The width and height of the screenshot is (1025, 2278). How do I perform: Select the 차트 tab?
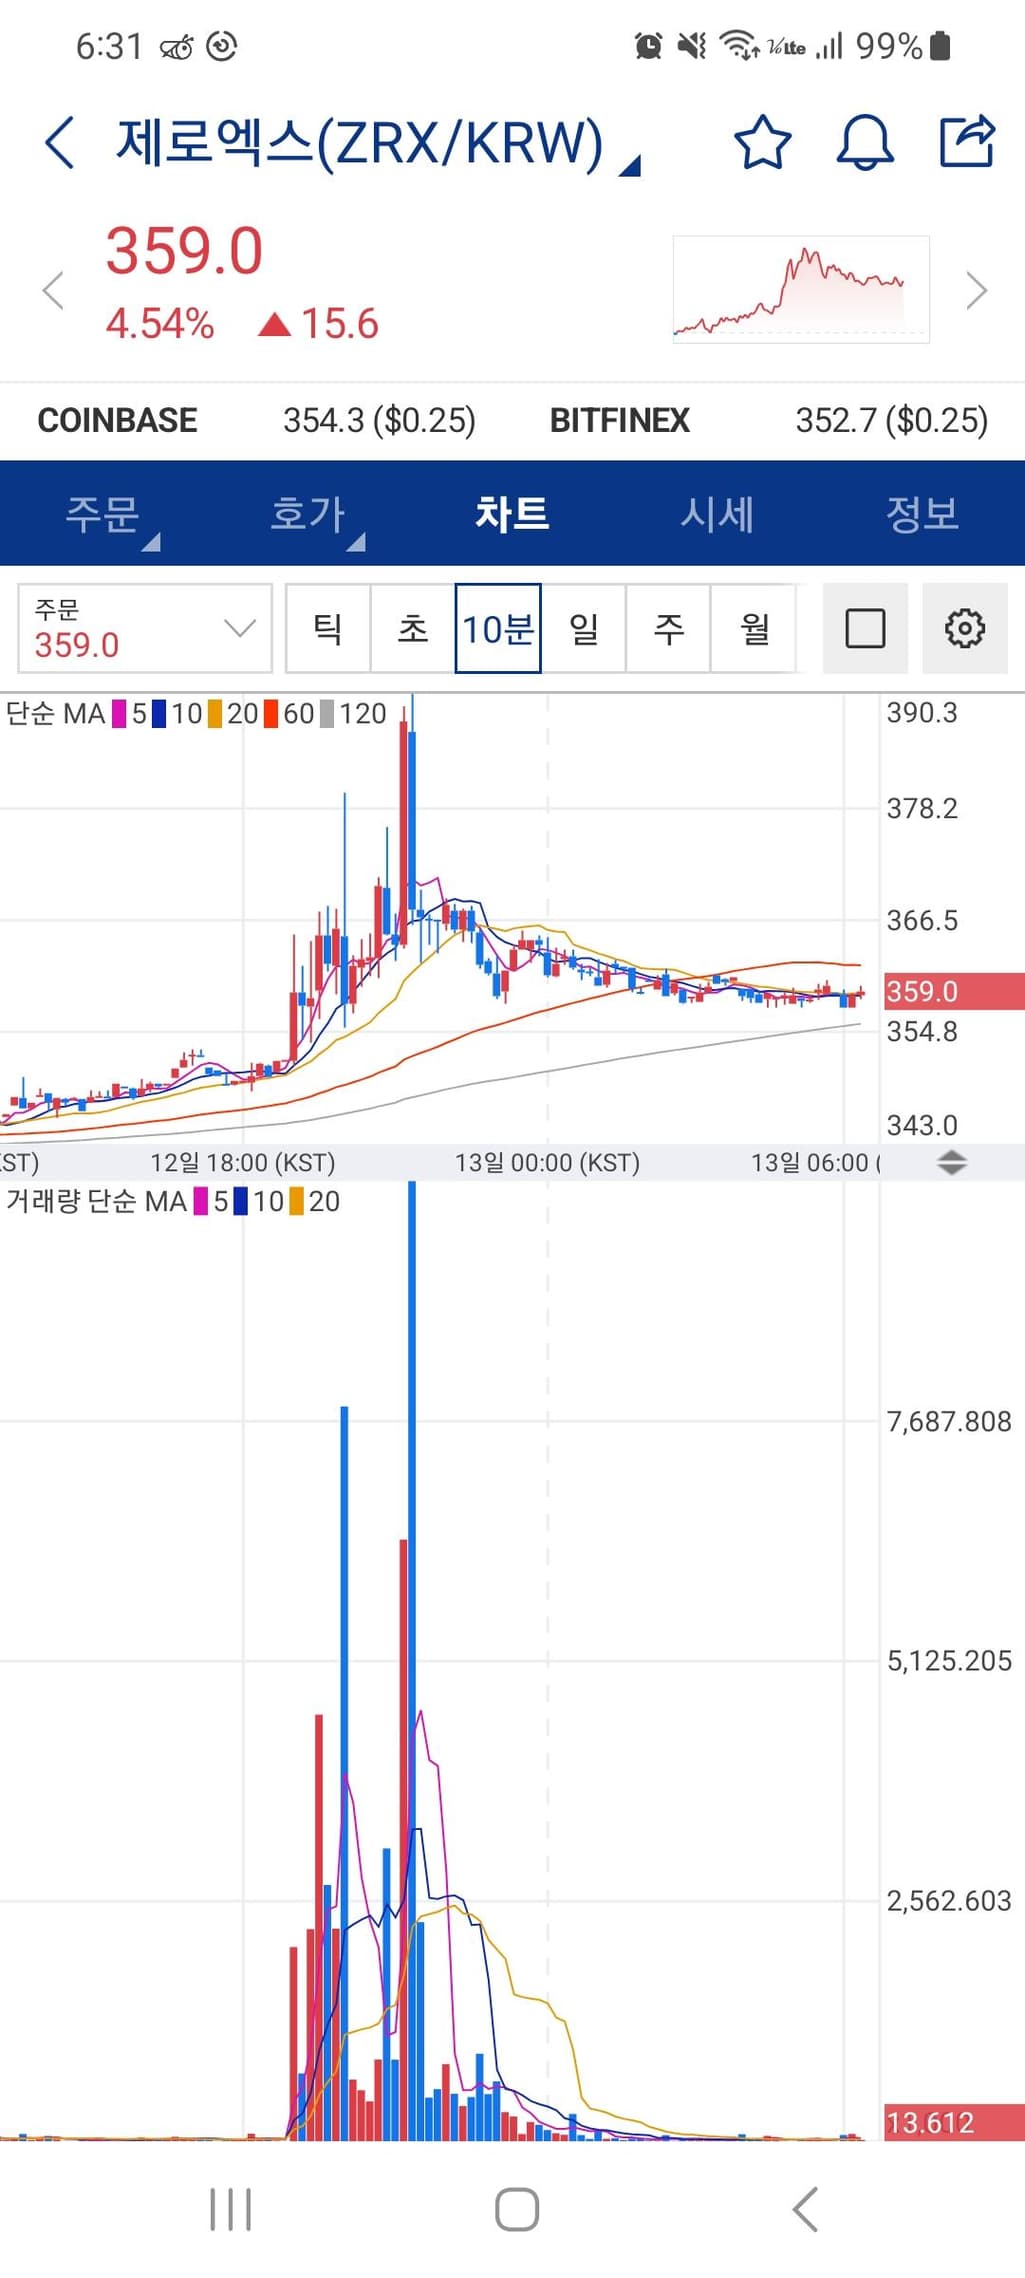pos(512,514)
